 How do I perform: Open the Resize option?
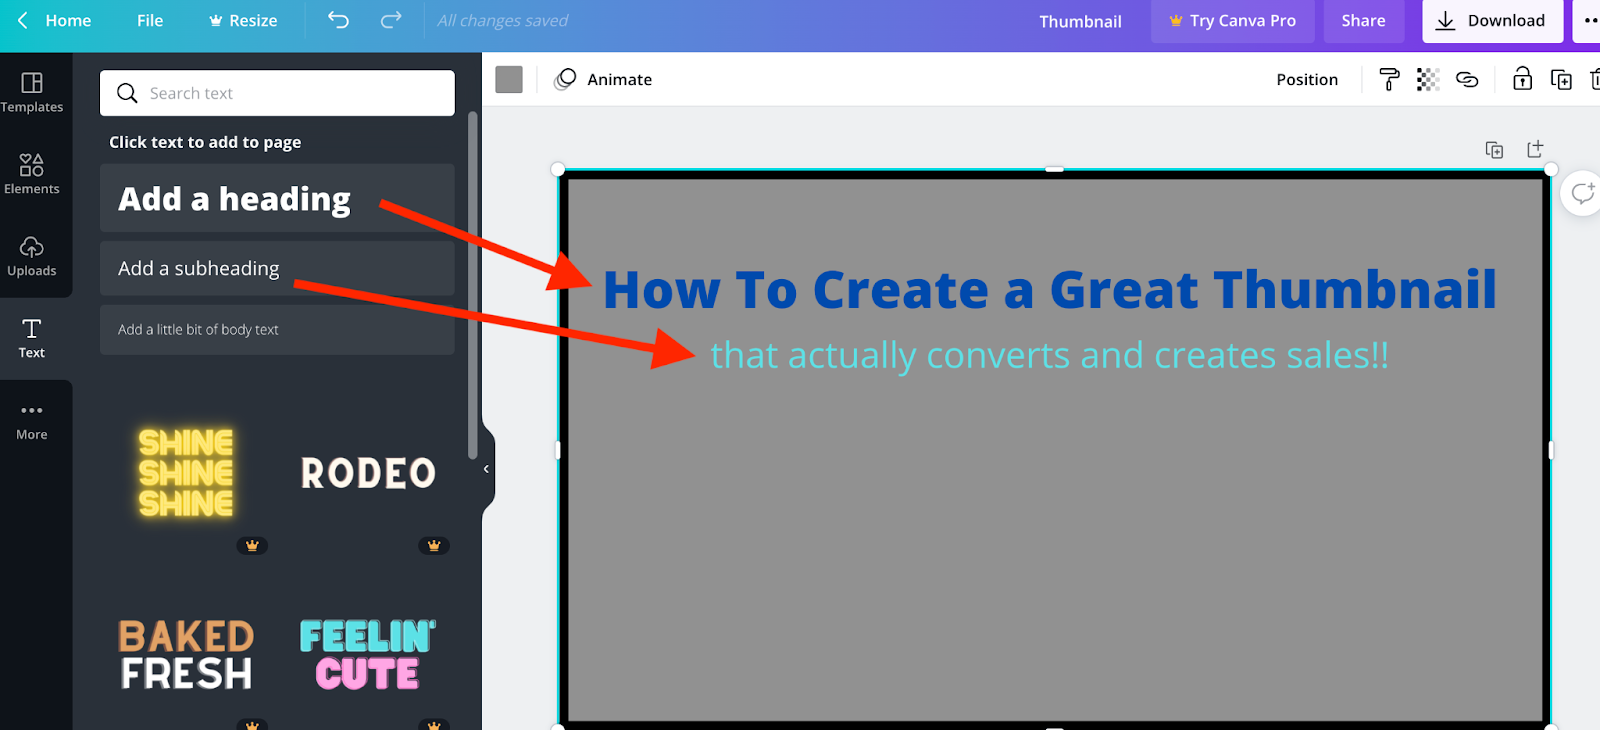tap(243, 20)
